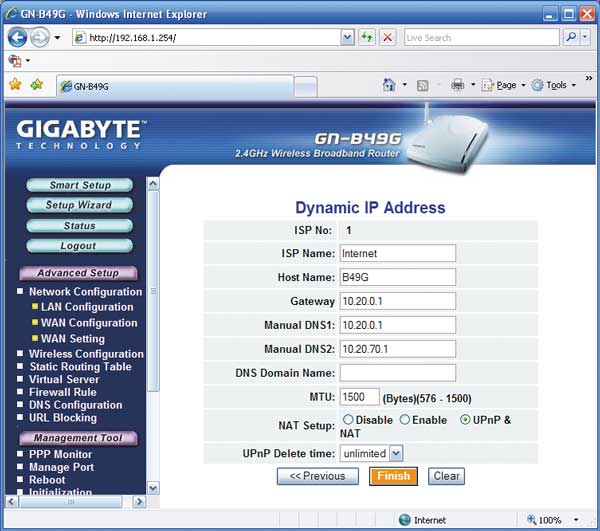
Task: Click the Manual DNS1 input field
Action: 398,325
